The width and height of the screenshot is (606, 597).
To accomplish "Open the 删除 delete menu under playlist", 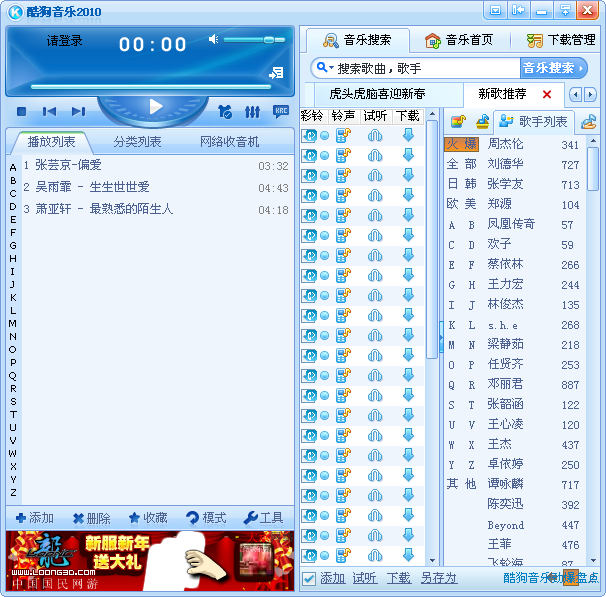I will tap(92, 518).
